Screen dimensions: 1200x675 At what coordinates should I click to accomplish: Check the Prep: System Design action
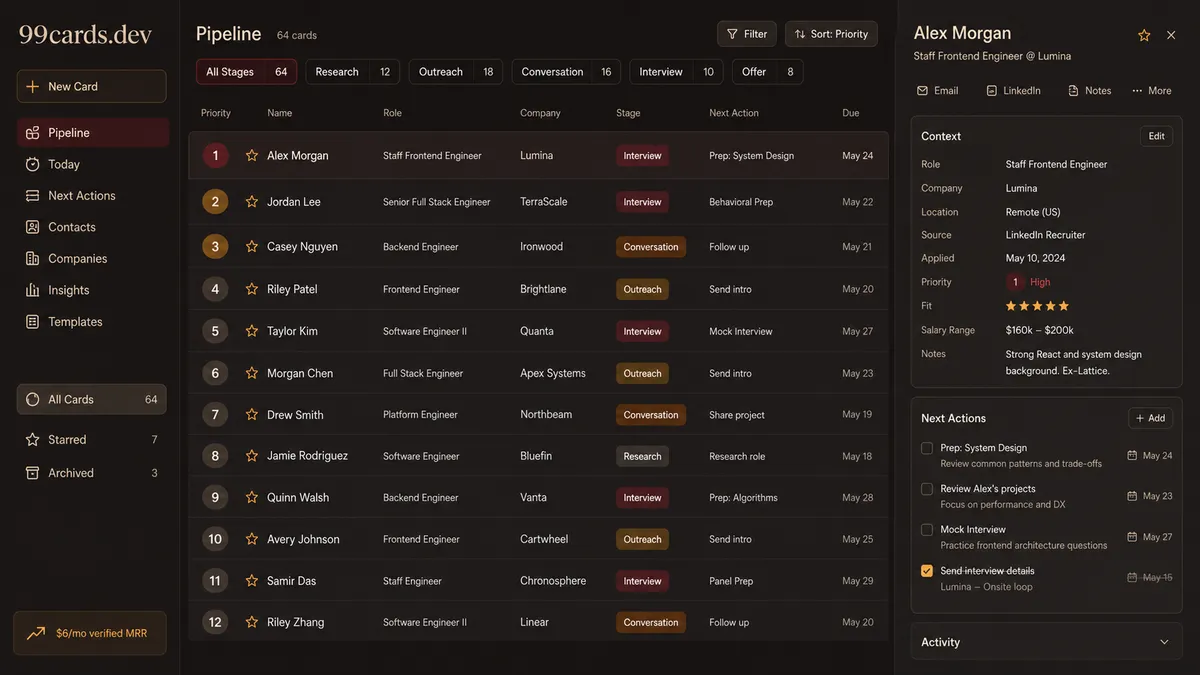927,448
